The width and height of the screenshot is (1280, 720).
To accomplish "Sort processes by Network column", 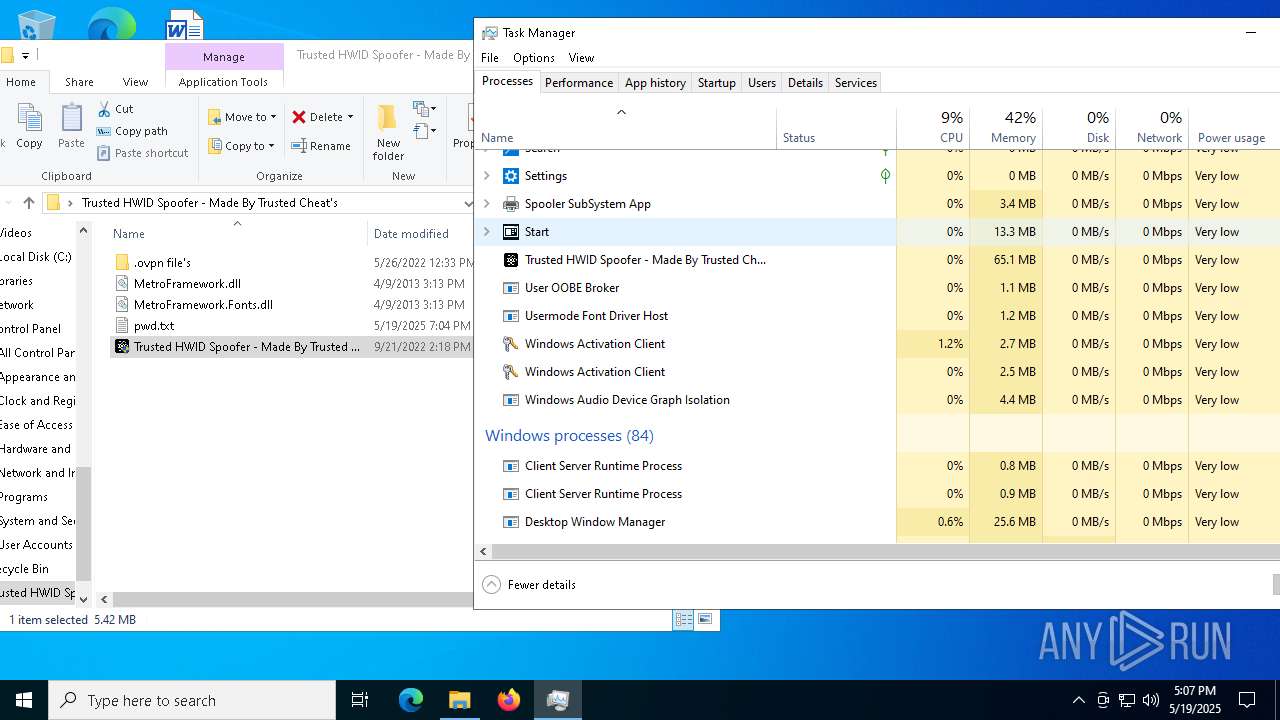I will pos(1152,127).
